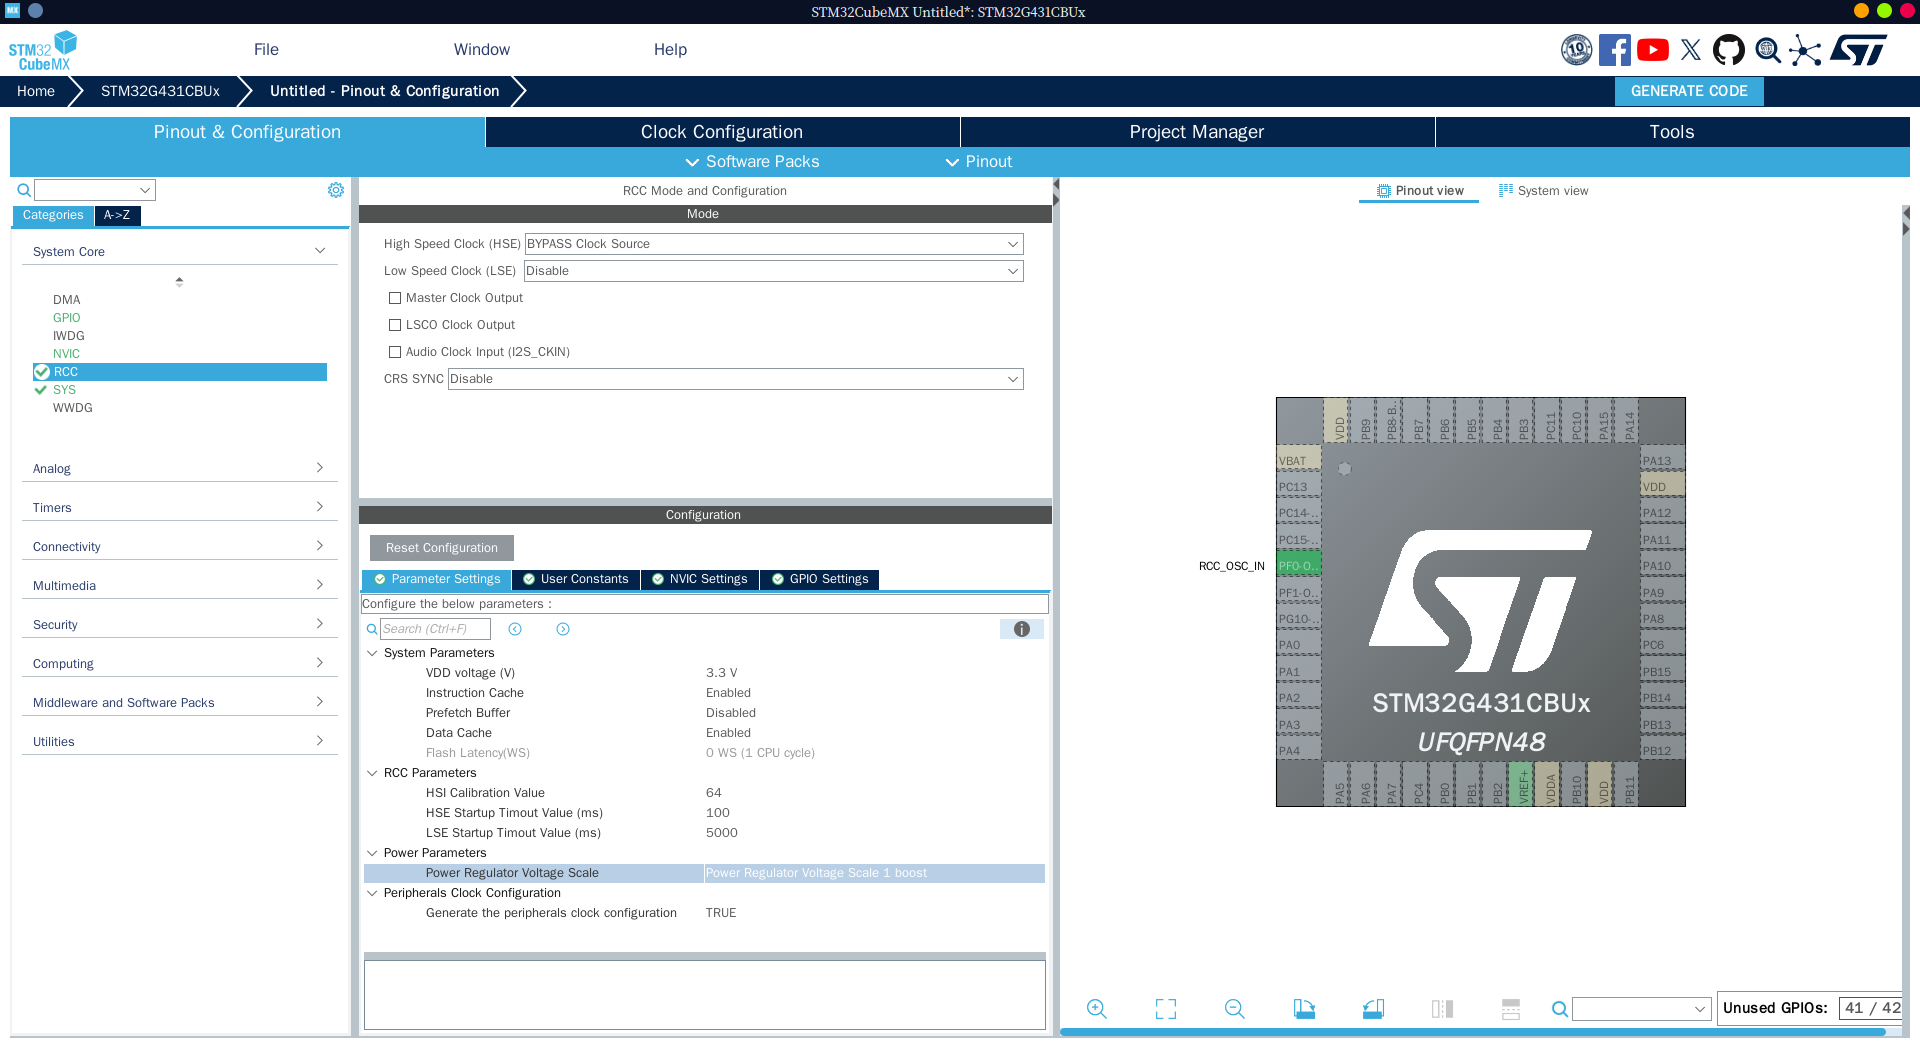The image size is (1920, 1048).
Task: Click zoom out icon under pinout
Action: 1235,1009
